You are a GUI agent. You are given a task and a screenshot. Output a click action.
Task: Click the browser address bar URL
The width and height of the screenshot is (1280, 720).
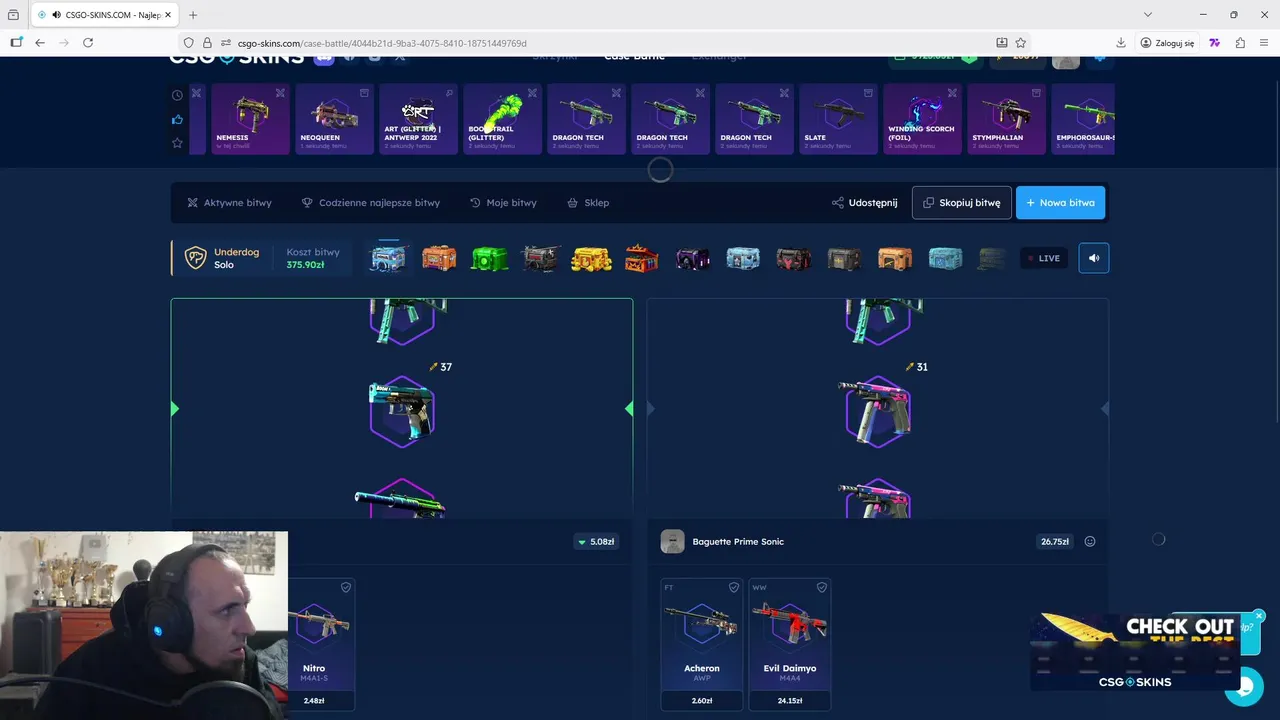(382, 43)
